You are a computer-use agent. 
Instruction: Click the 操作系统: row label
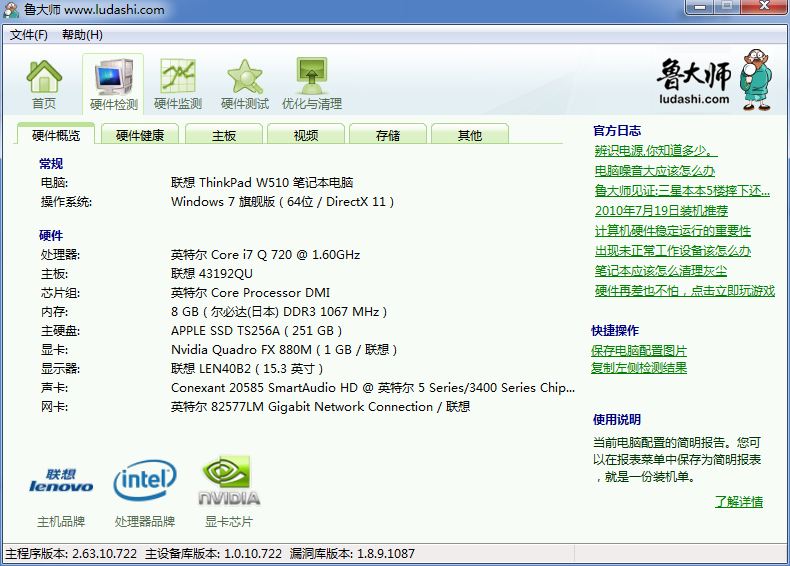(67, 202)
